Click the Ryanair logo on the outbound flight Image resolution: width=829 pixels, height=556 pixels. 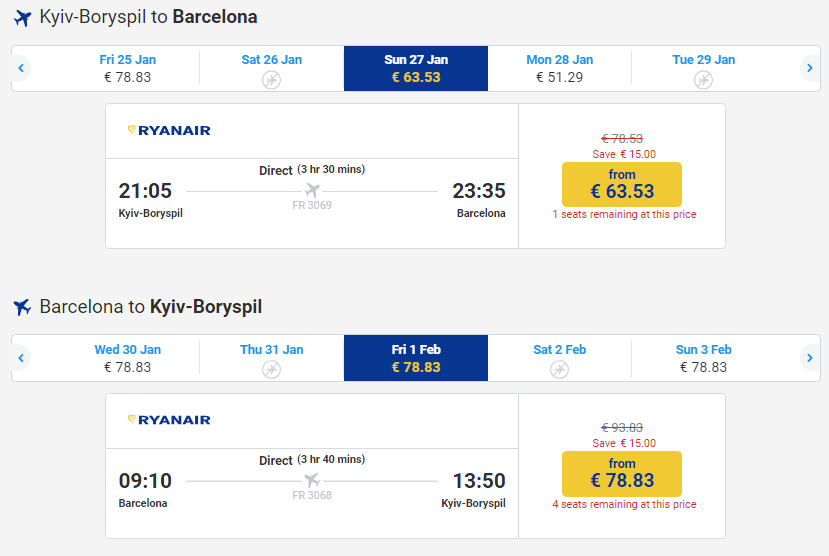pyautogui.click(x=169, y=130)
